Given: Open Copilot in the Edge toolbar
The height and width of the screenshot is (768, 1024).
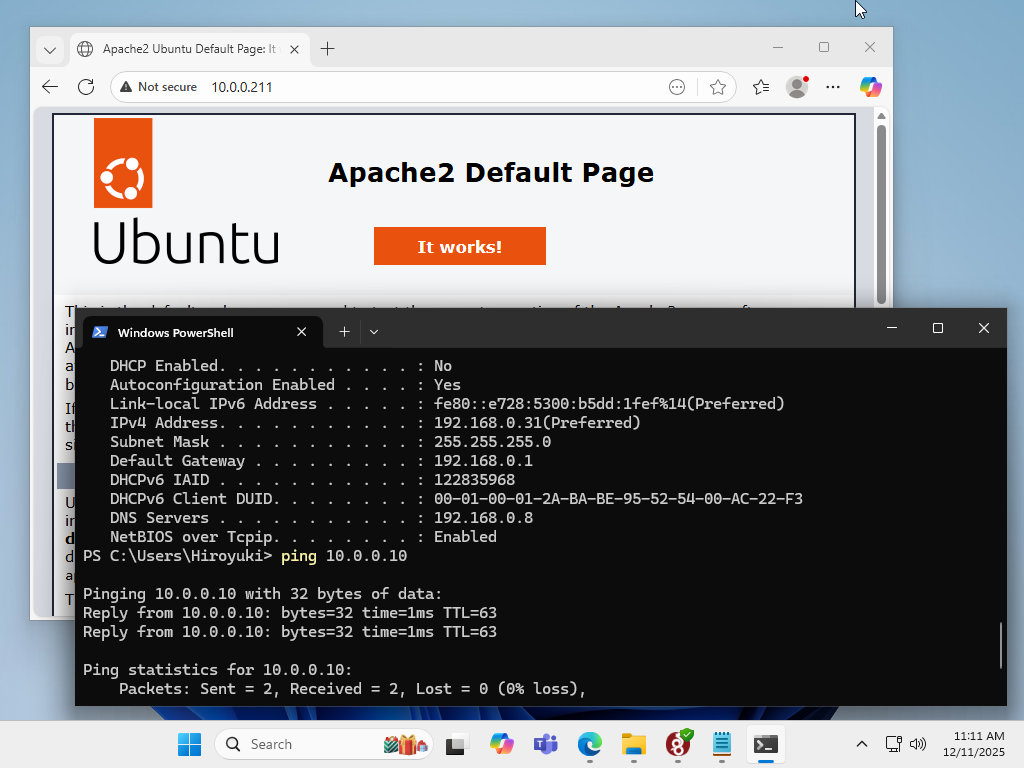Looking at the screenshot, I should point(870,87).
